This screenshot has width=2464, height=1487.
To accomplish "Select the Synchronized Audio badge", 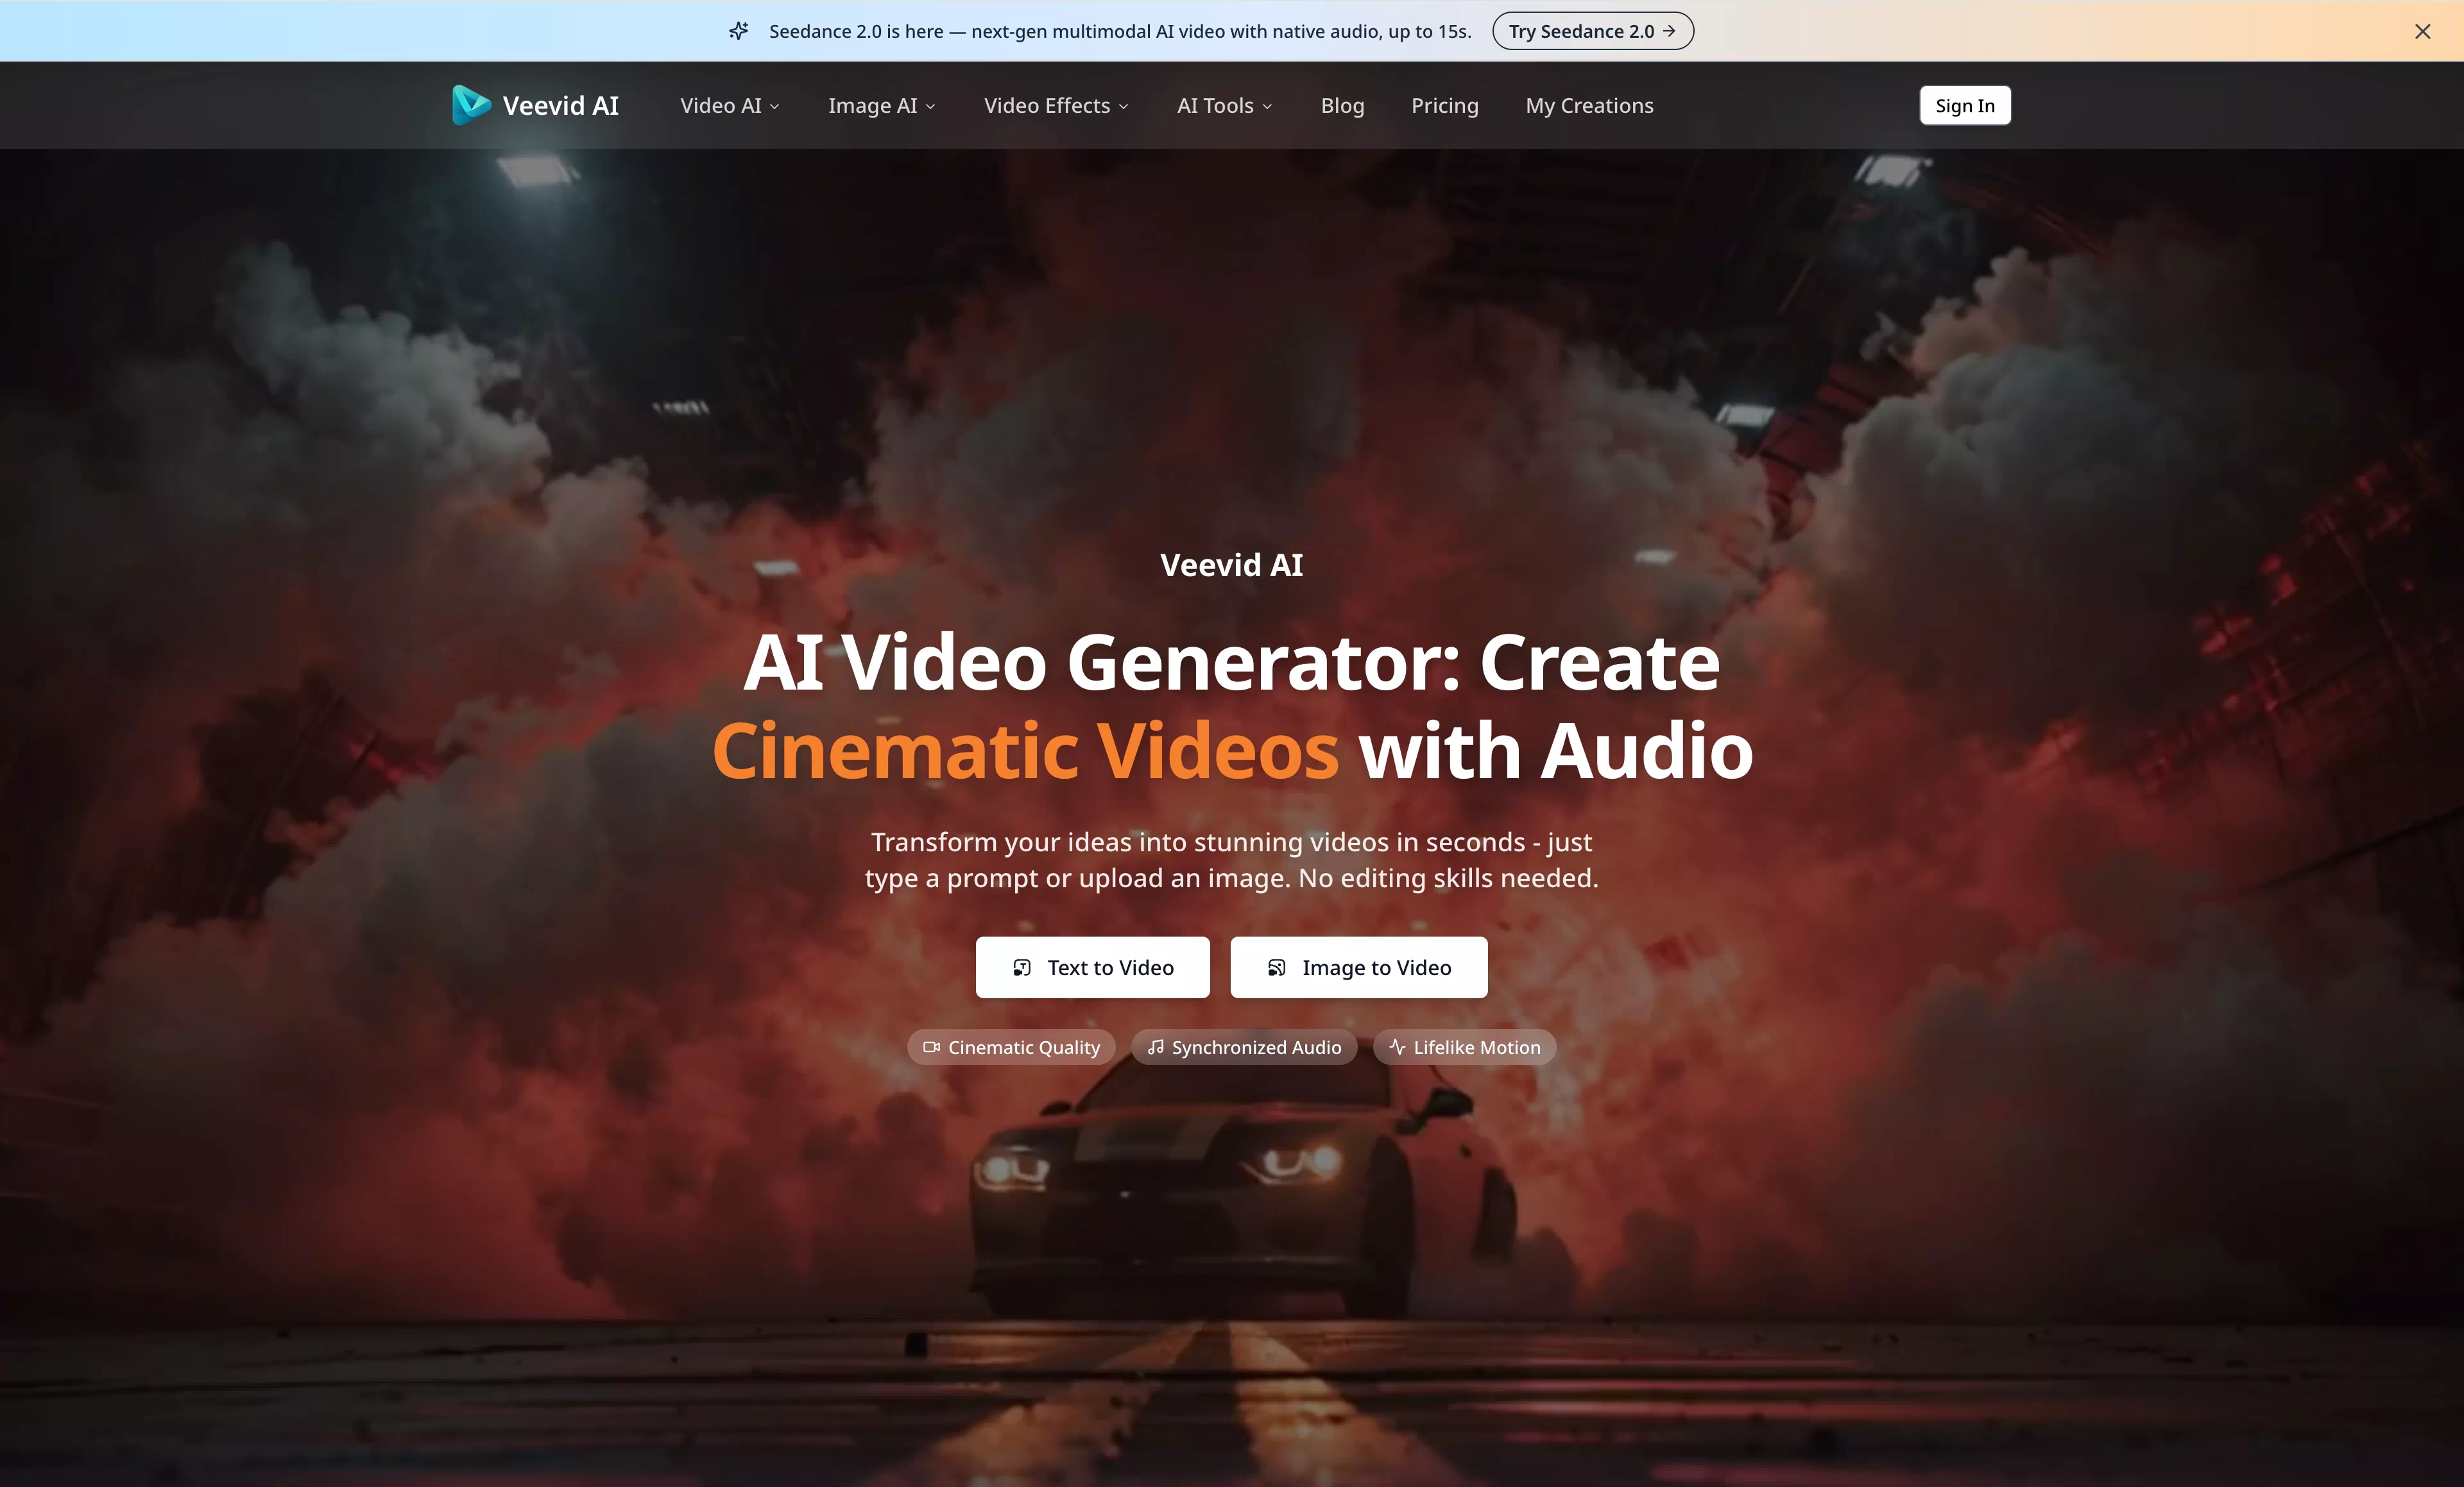I will tap(1244, 1047).
